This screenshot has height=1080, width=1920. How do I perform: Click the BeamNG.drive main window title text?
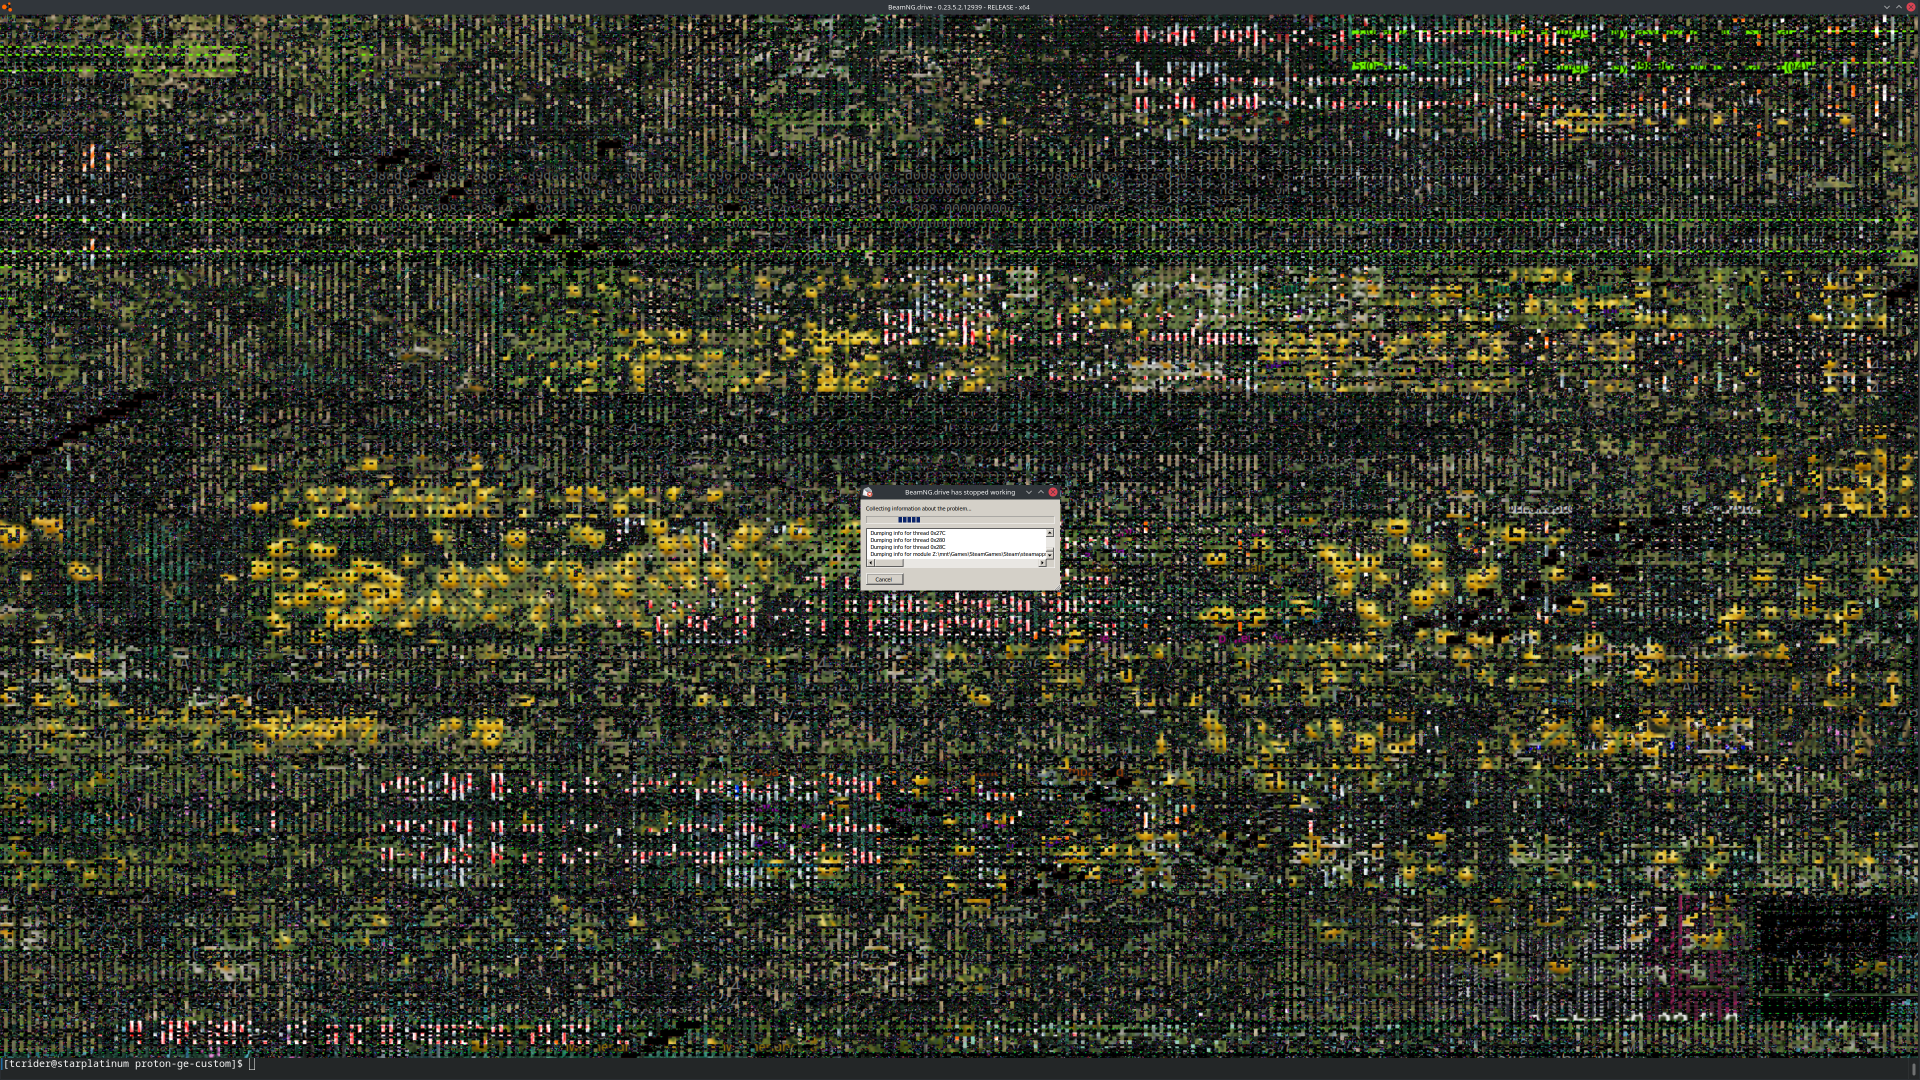[x=958, y=7]
